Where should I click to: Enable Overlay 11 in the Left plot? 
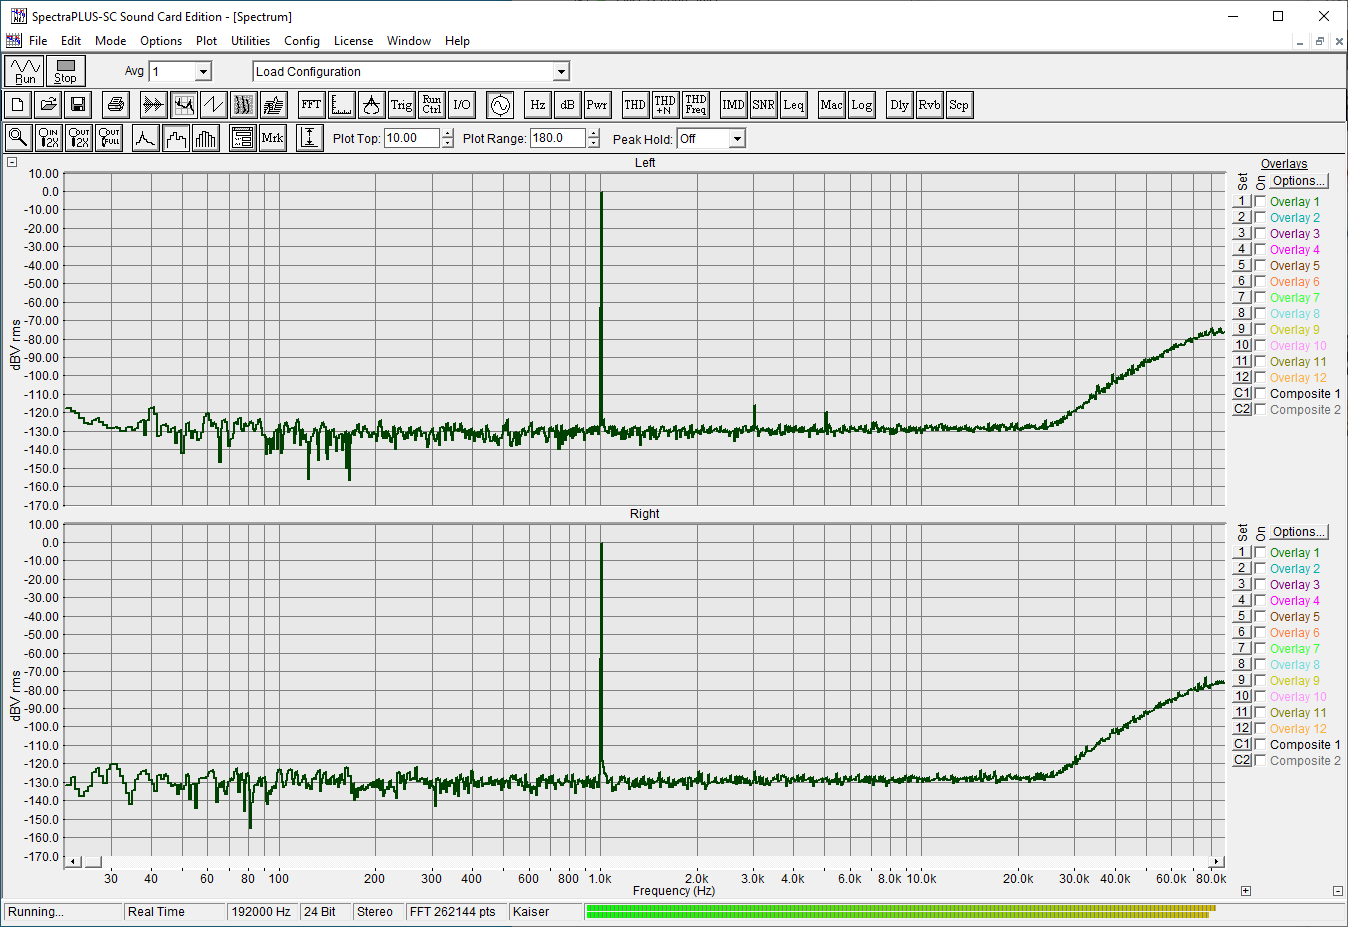[x=1260, y=361]
